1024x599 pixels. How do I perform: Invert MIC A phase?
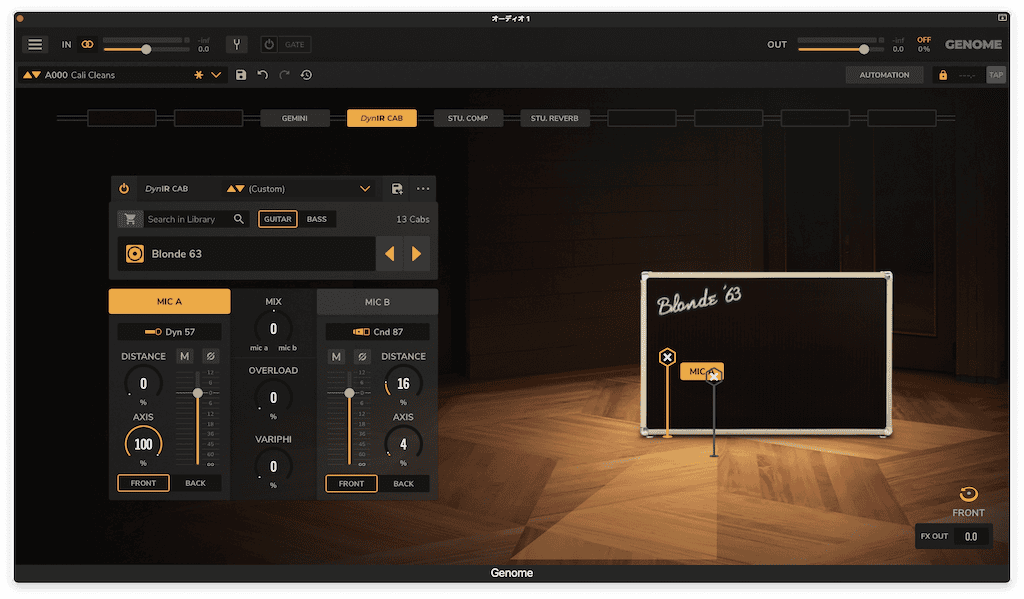pyautogui.click(x=210, y=356)
